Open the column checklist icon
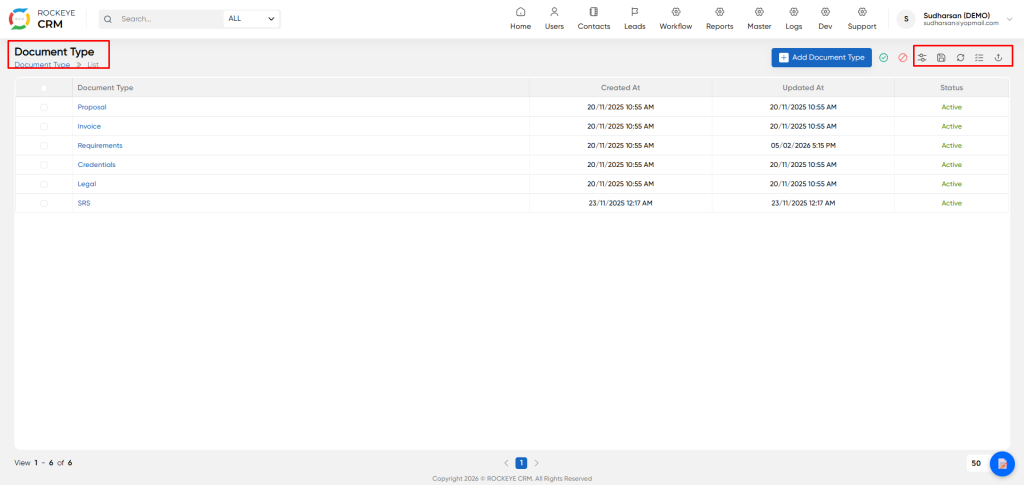This screenshot has height=485, width=1024. coord(979,57)
